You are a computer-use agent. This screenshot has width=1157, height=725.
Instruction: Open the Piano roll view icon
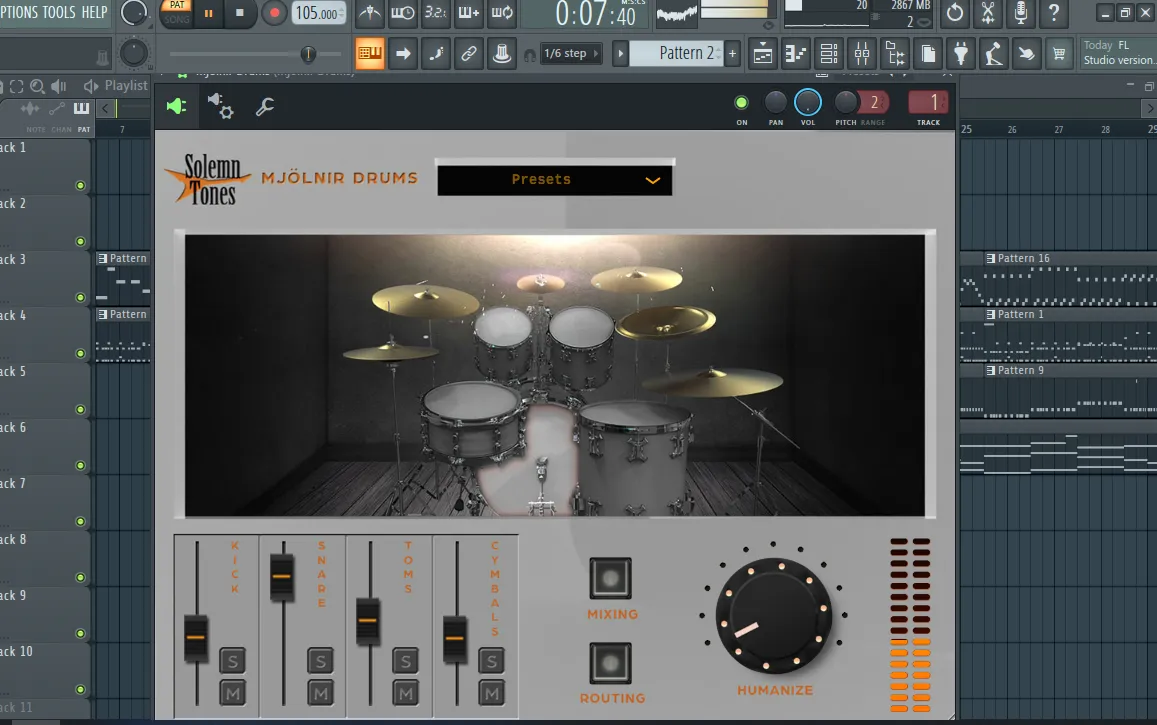pos(795,54)
